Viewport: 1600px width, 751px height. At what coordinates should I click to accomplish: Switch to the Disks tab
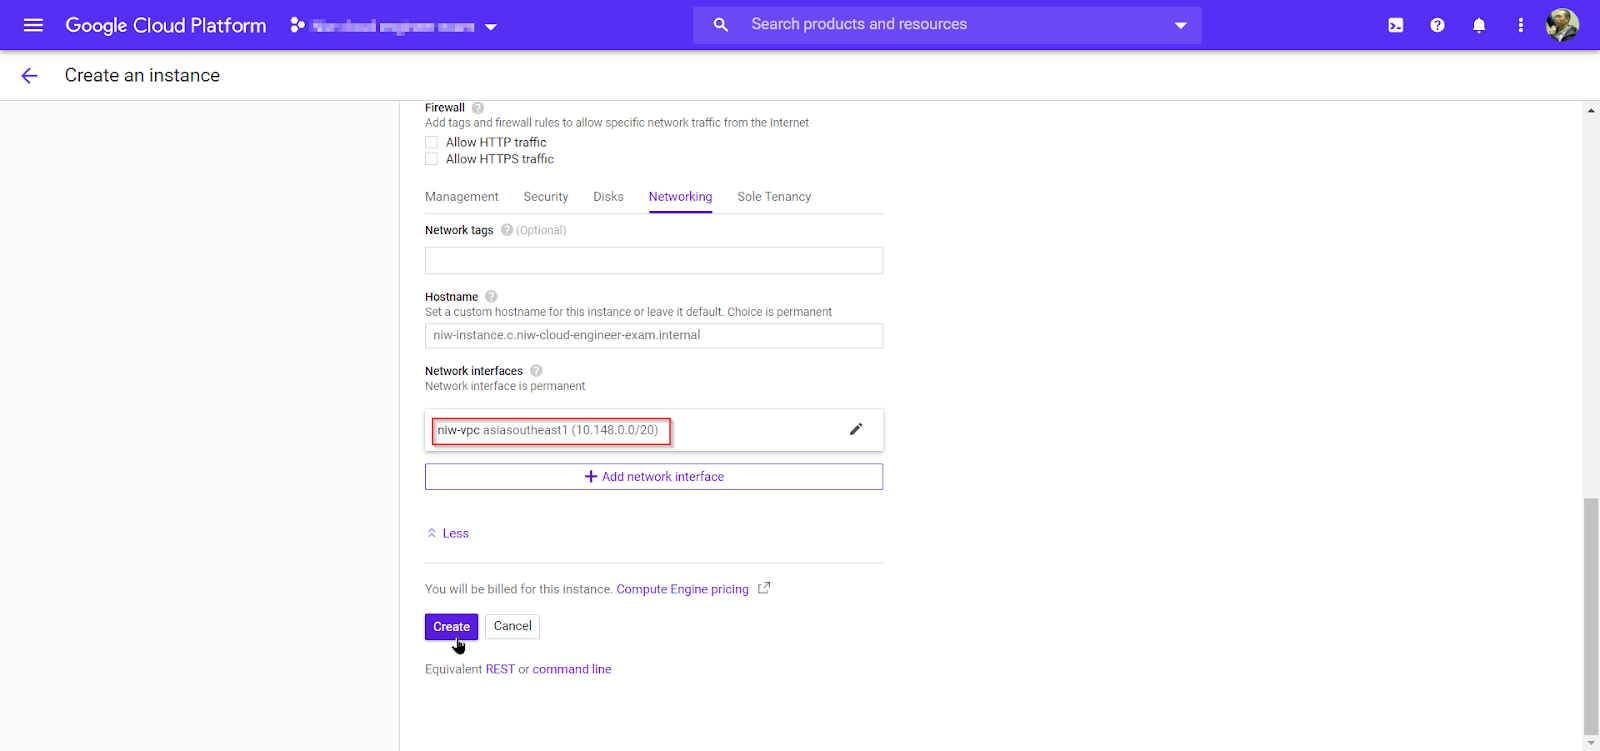pyautogui.click(x=608, y=197)
